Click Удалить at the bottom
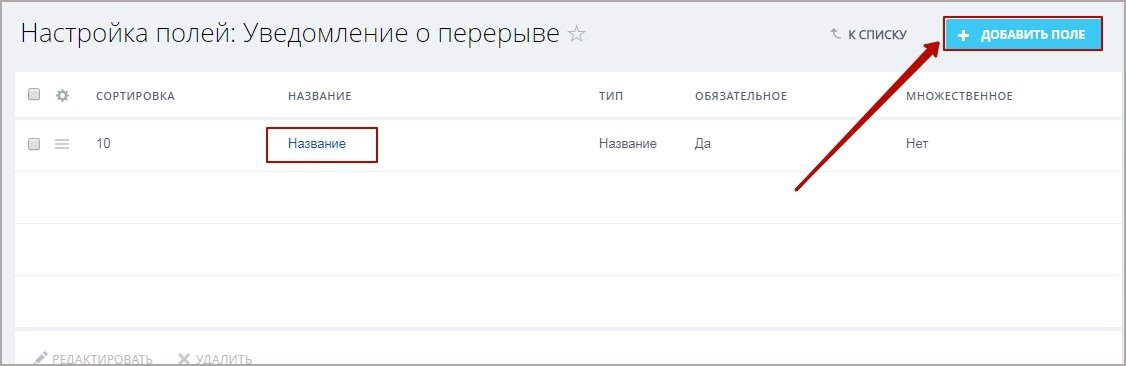Viewport: 1126px width, 366px height. 223,359
